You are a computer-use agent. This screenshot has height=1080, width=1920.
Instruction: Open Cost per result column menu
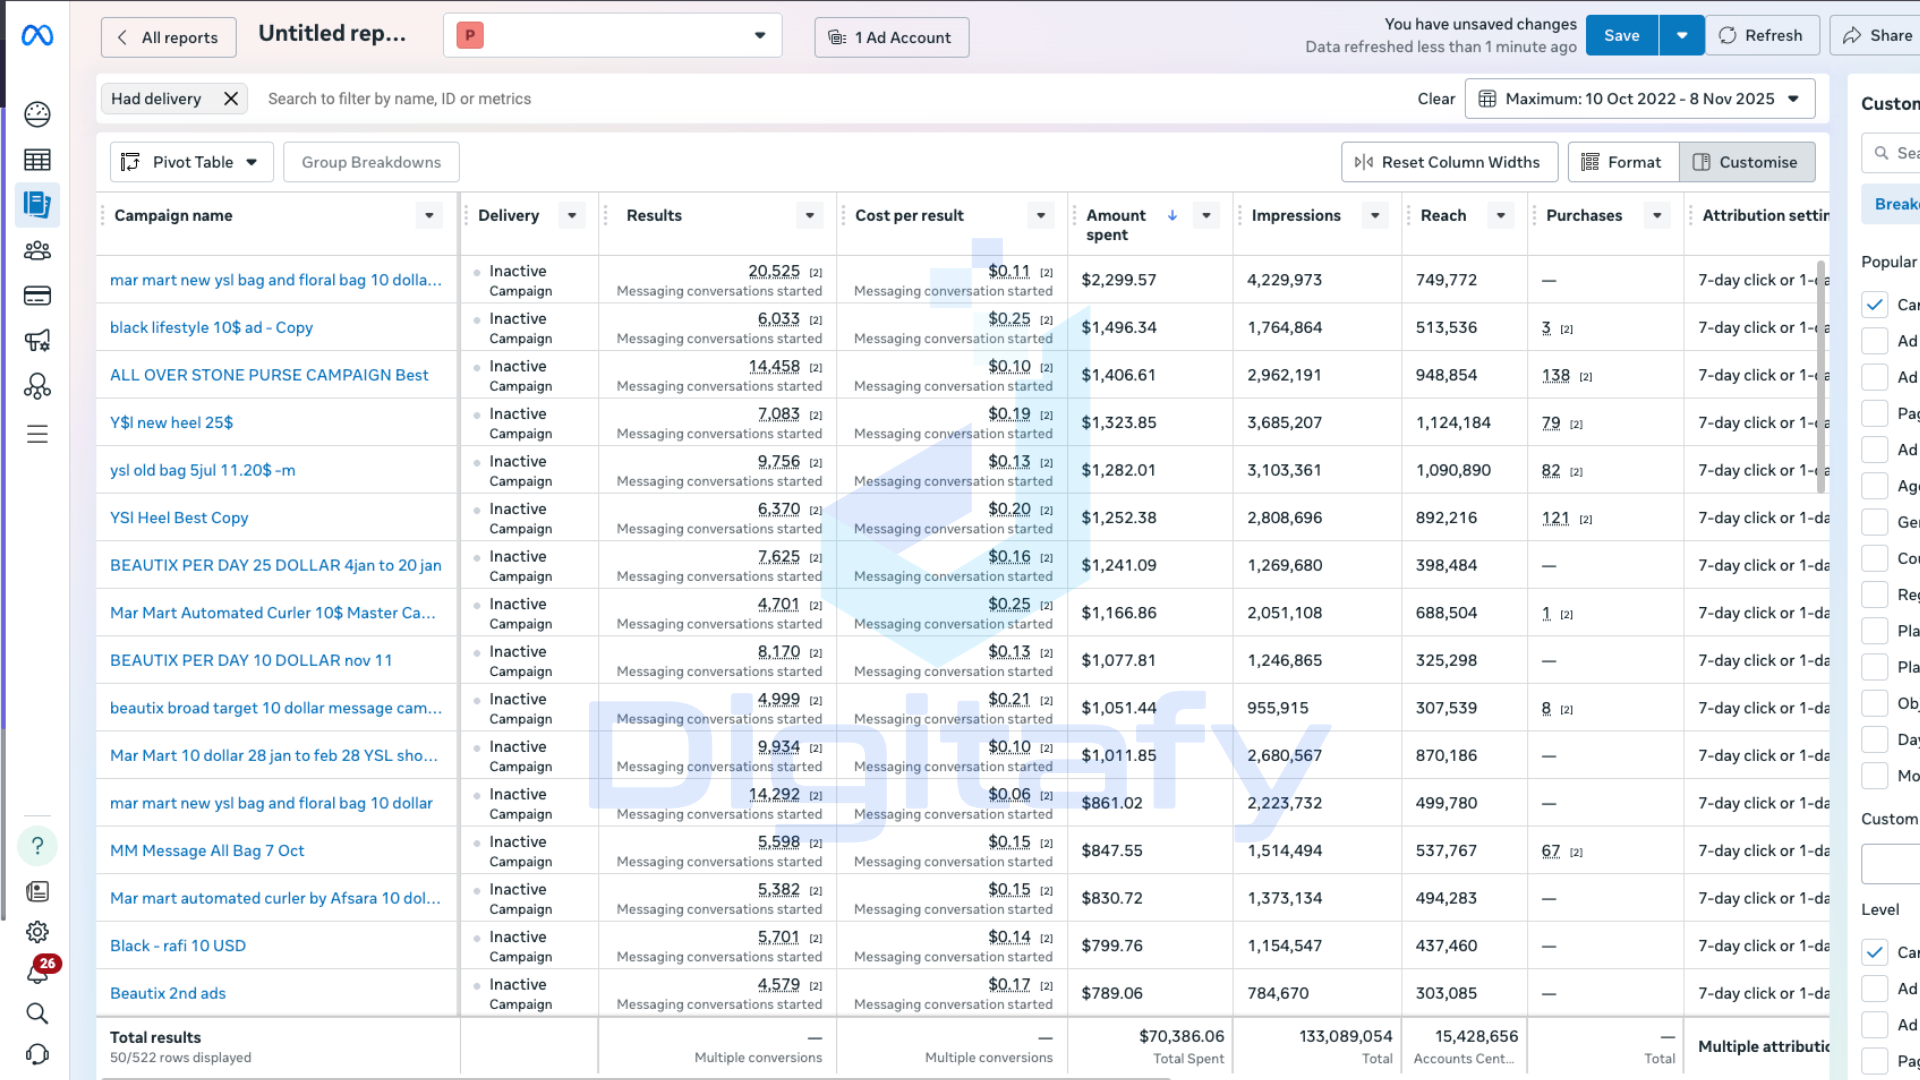1041,215
